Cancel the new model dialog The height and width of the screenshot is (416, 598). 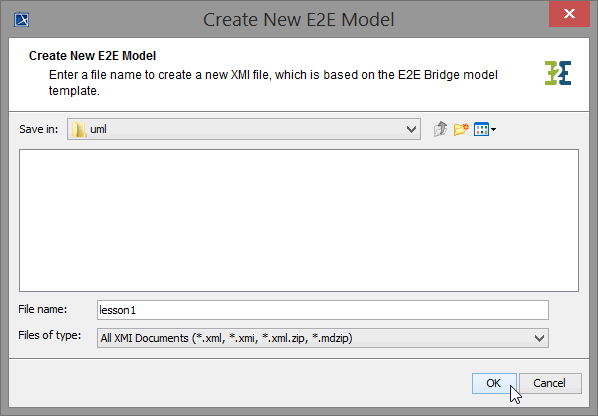pyautogui.click(x=550, y=383)
